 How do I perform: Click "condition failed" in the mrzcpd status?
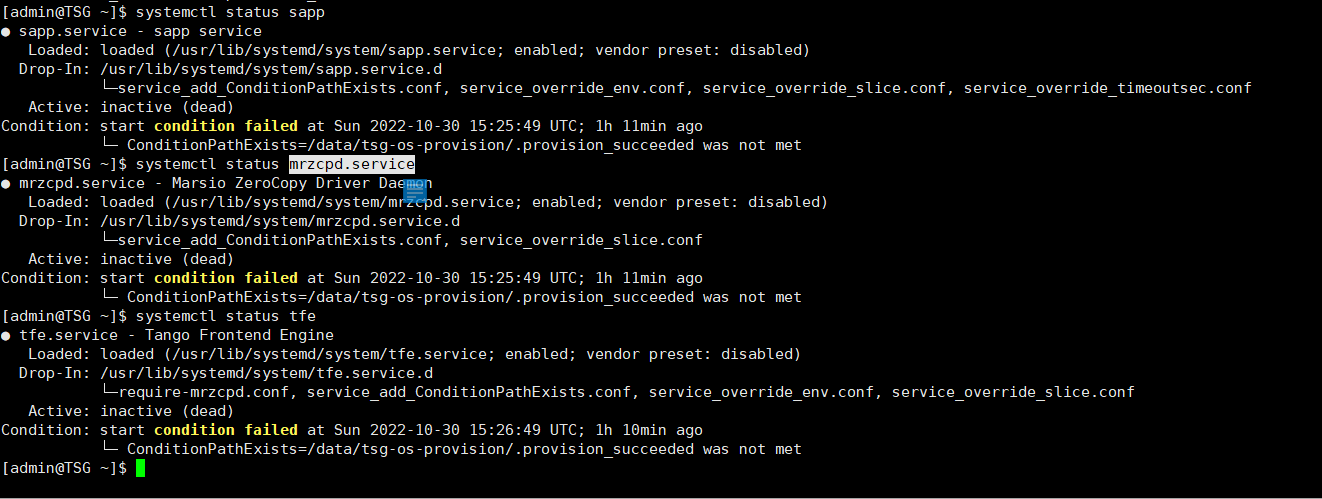[225, 278]
